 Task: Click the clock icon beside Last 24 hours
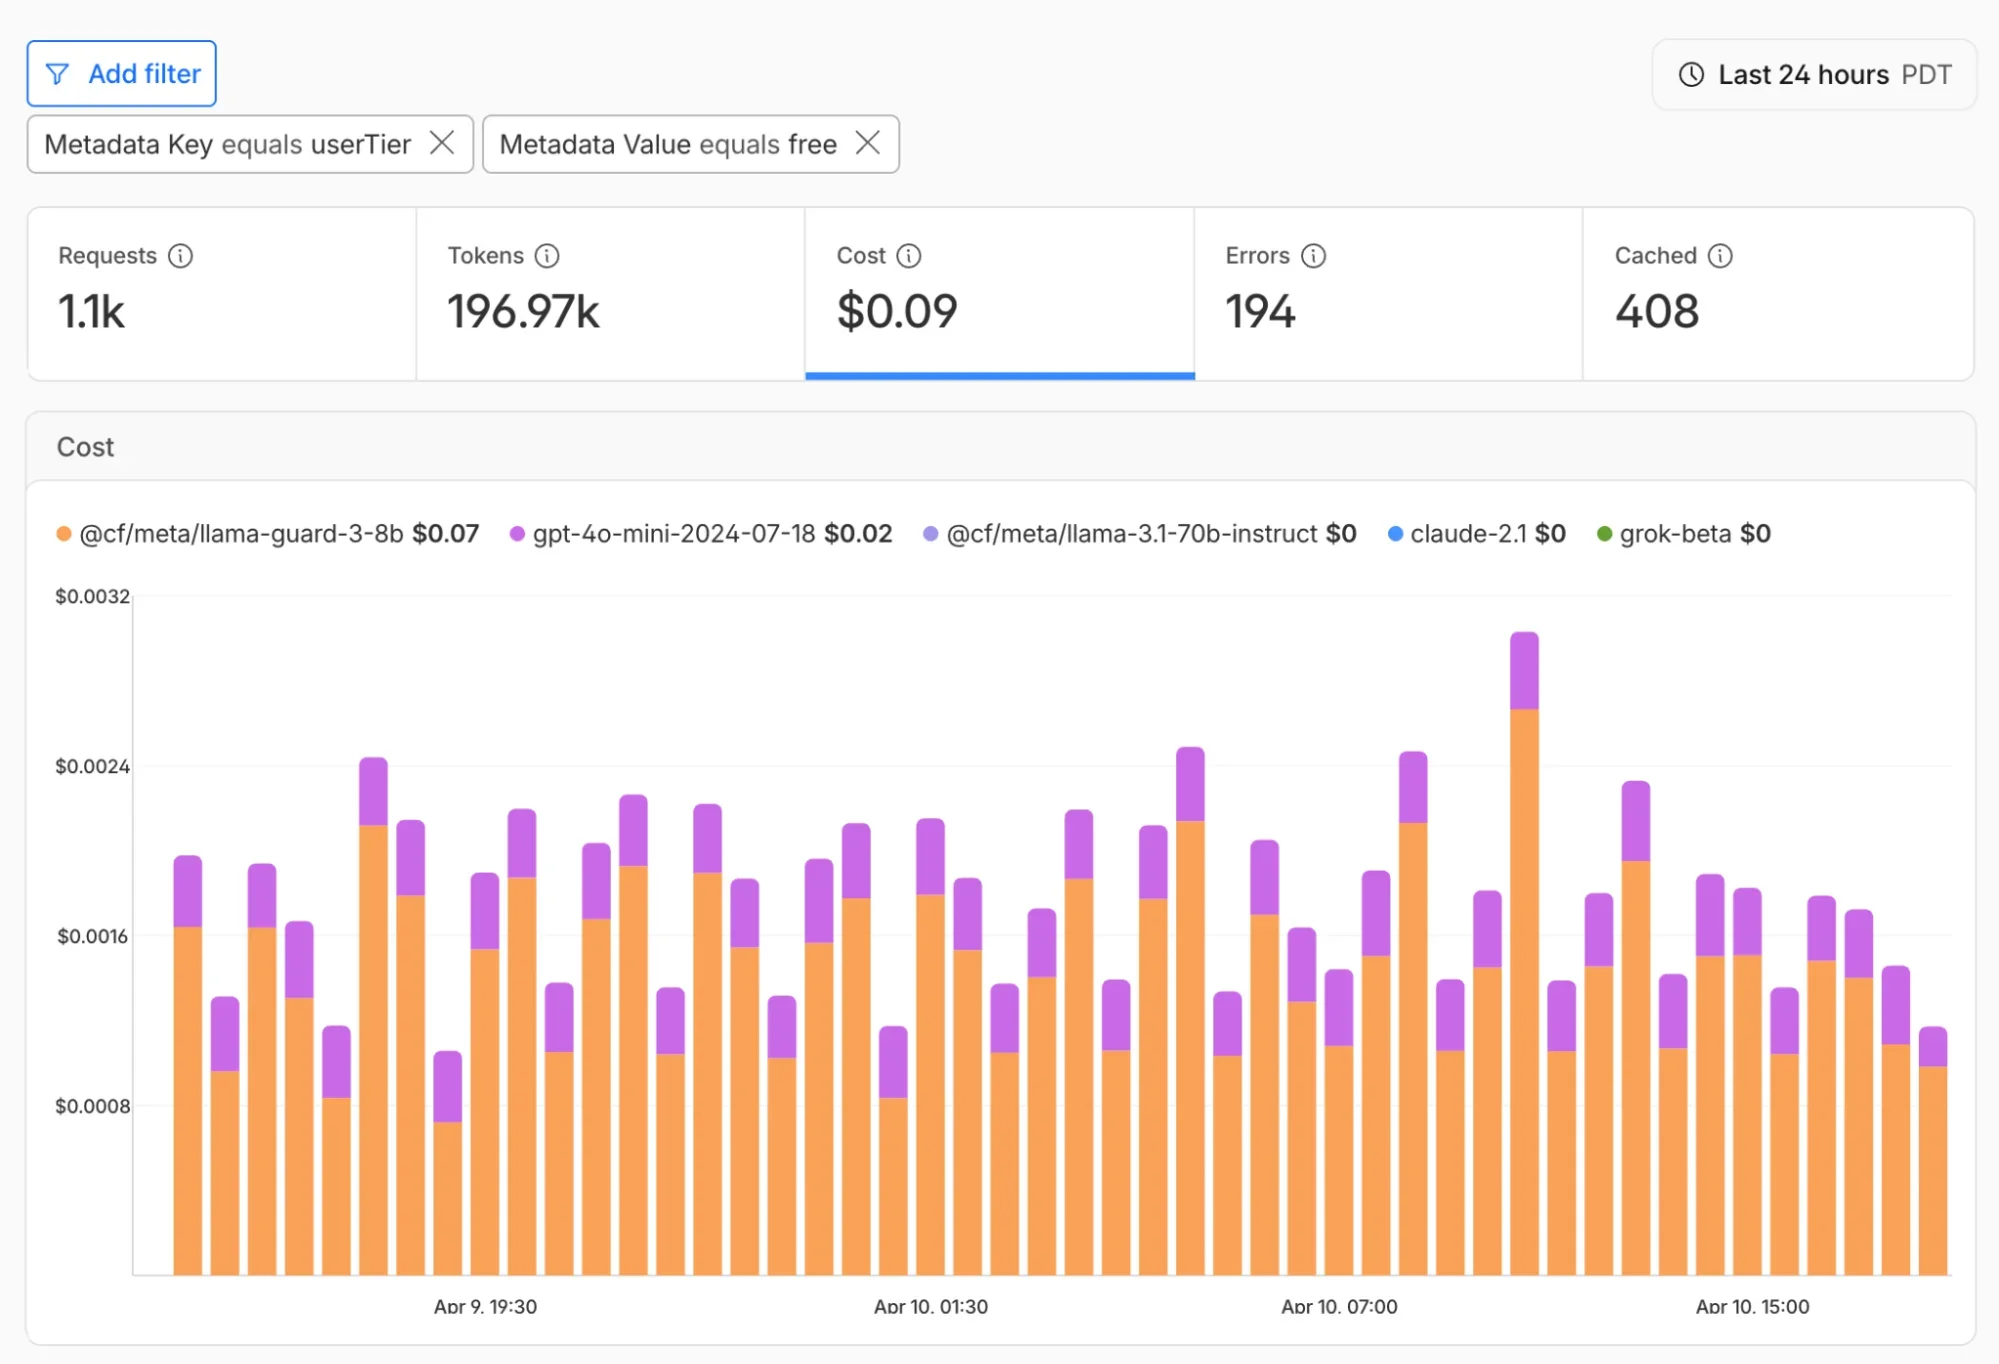[1690, 74]
